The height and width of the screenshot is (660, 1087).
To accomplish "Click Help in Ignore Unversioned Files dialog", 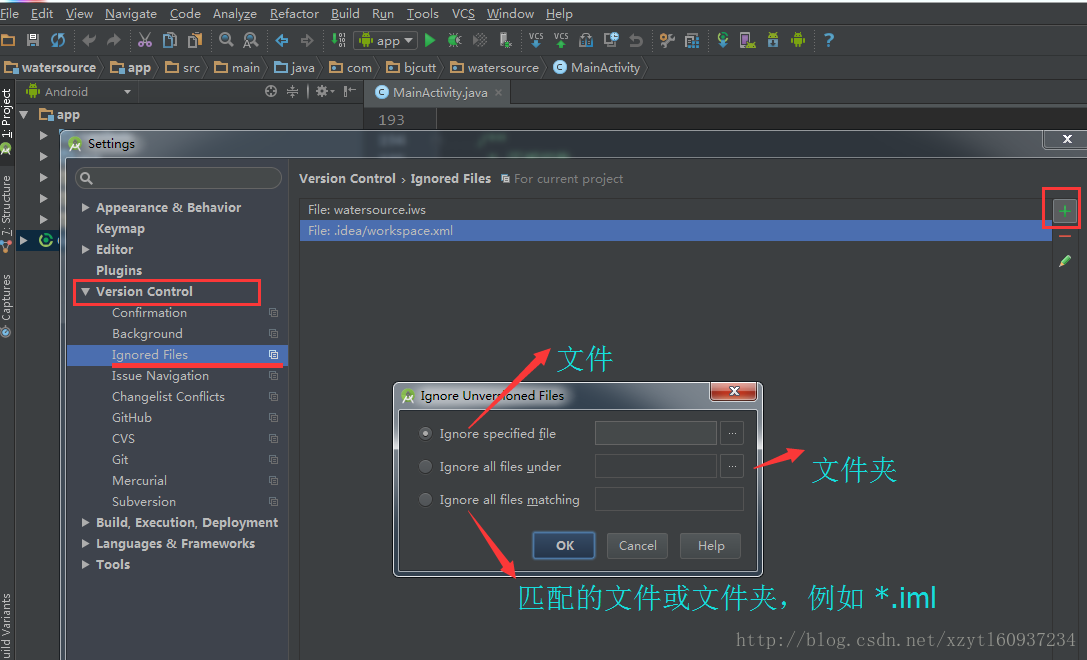I will [x=711, y=546].
